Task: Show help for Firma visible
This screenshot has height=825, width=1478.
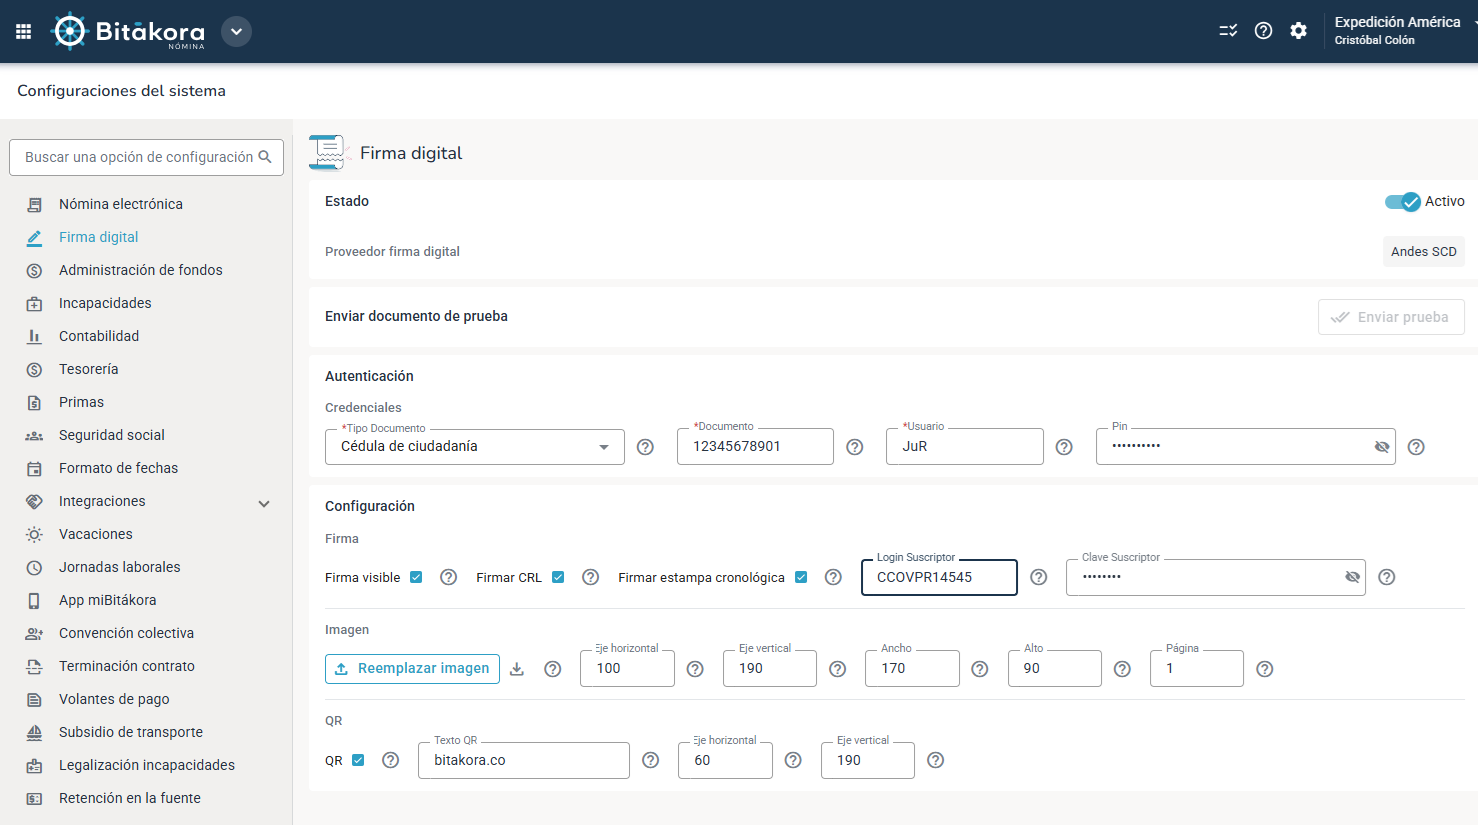Action: pyautogui.click(x=448, y=577)
